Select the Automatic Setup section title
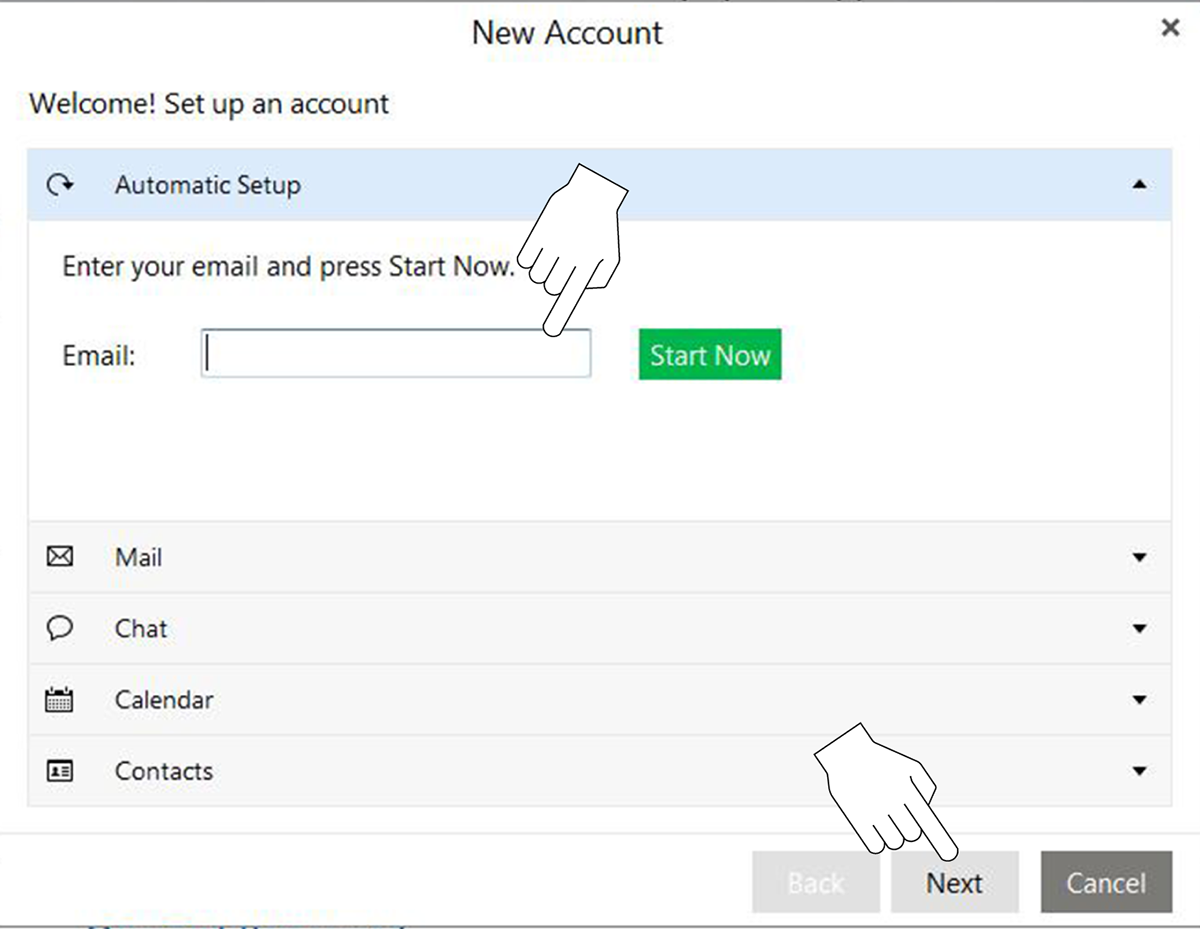Screen dimensions: 1200x929 click(x=207, y=185)
